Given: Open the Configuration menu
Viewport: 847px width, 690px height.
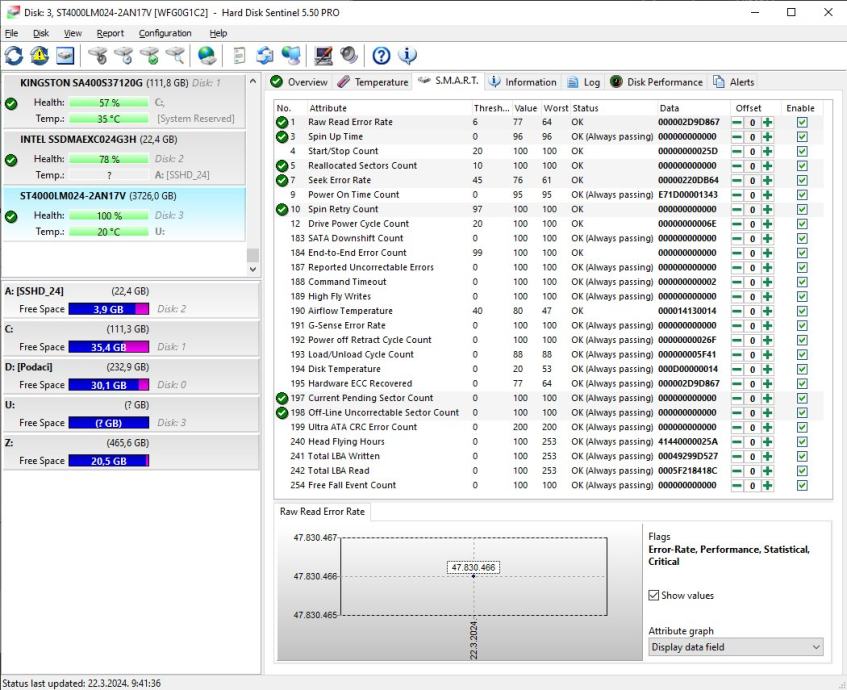Looking at the screenshot, I should 165,33.
